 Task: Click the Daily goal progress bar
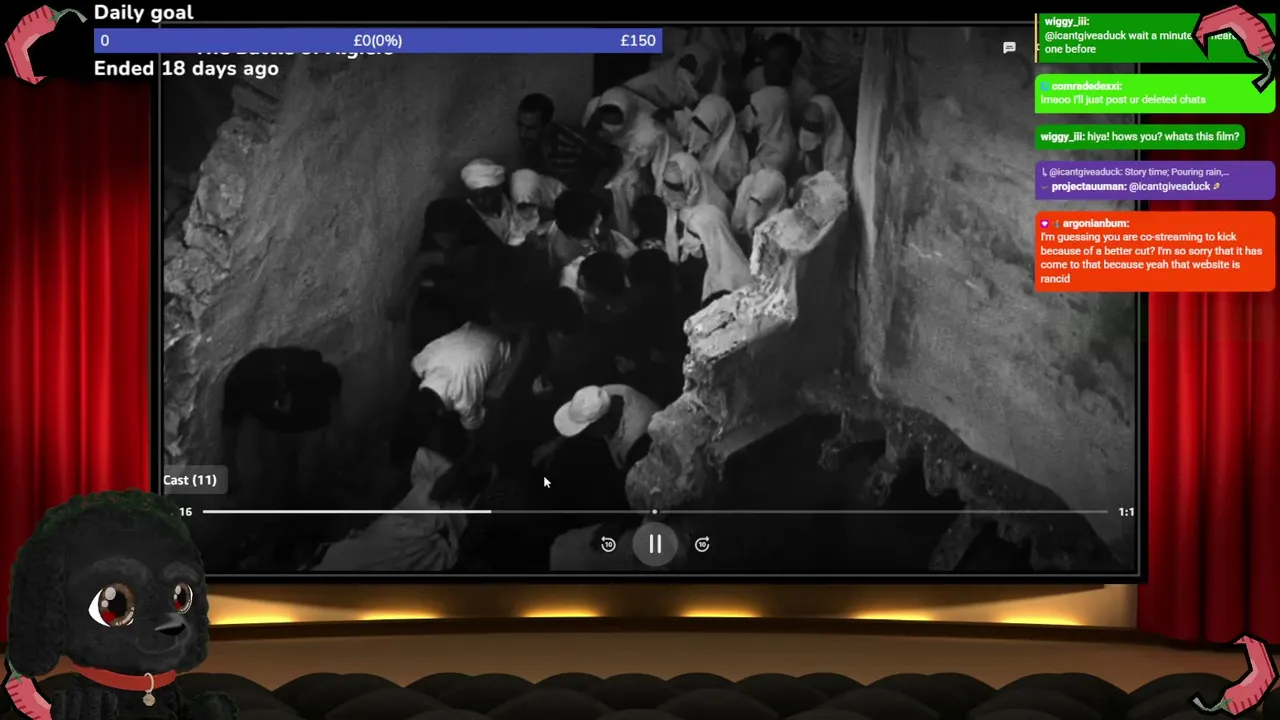[377, 41]
